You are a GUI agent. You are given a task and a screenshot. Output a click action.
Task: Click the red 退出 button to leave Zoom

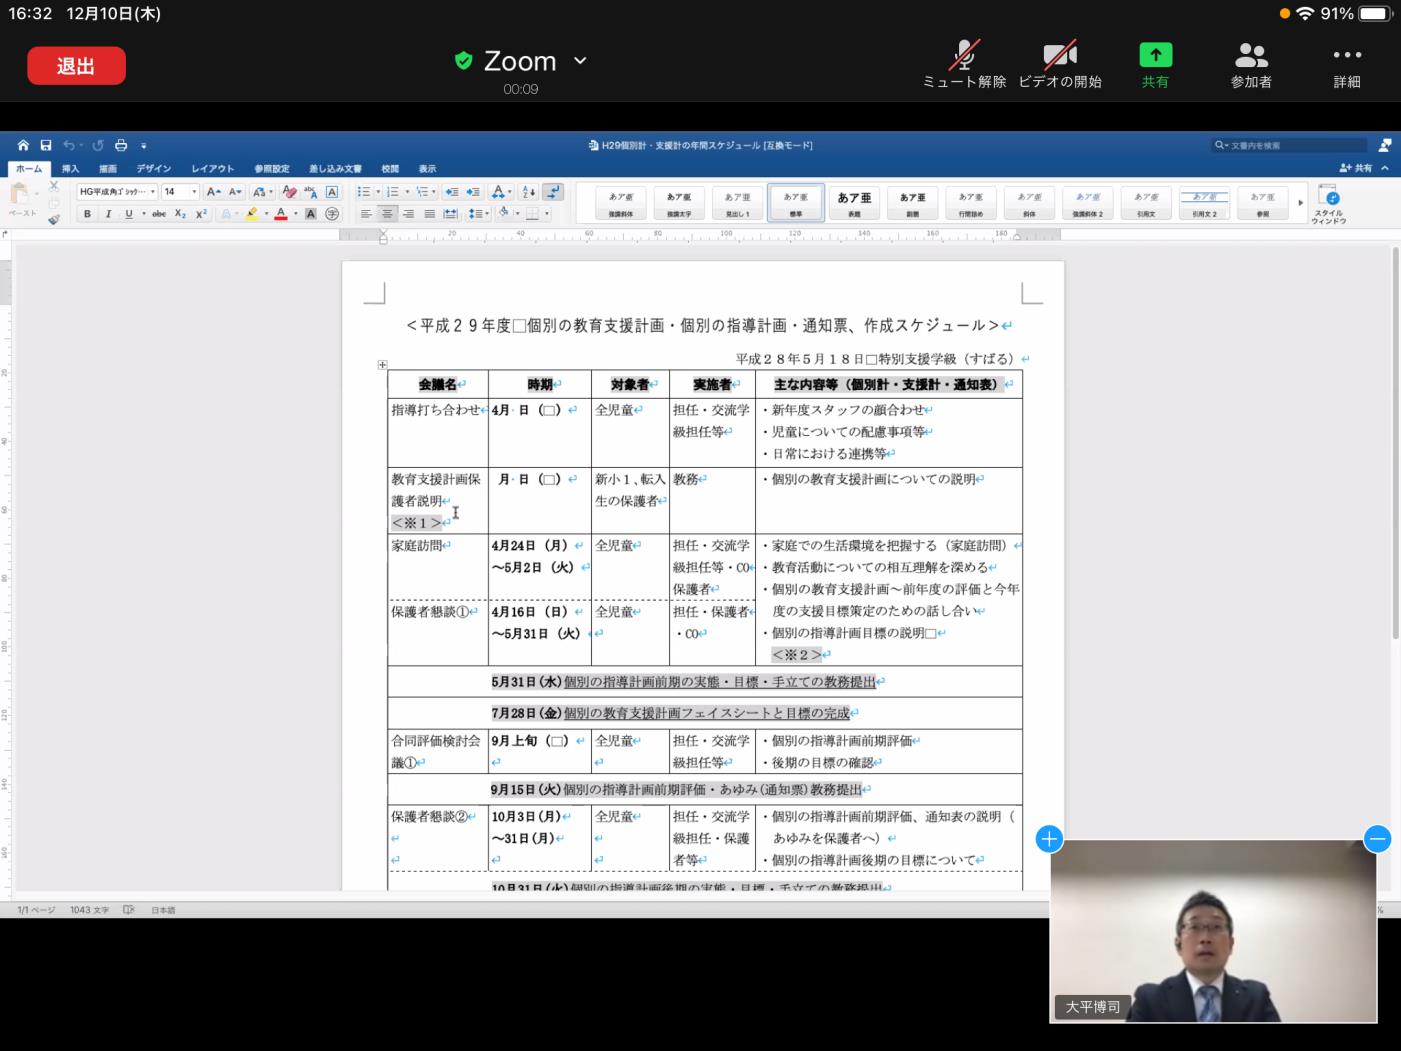coord(76,64)
